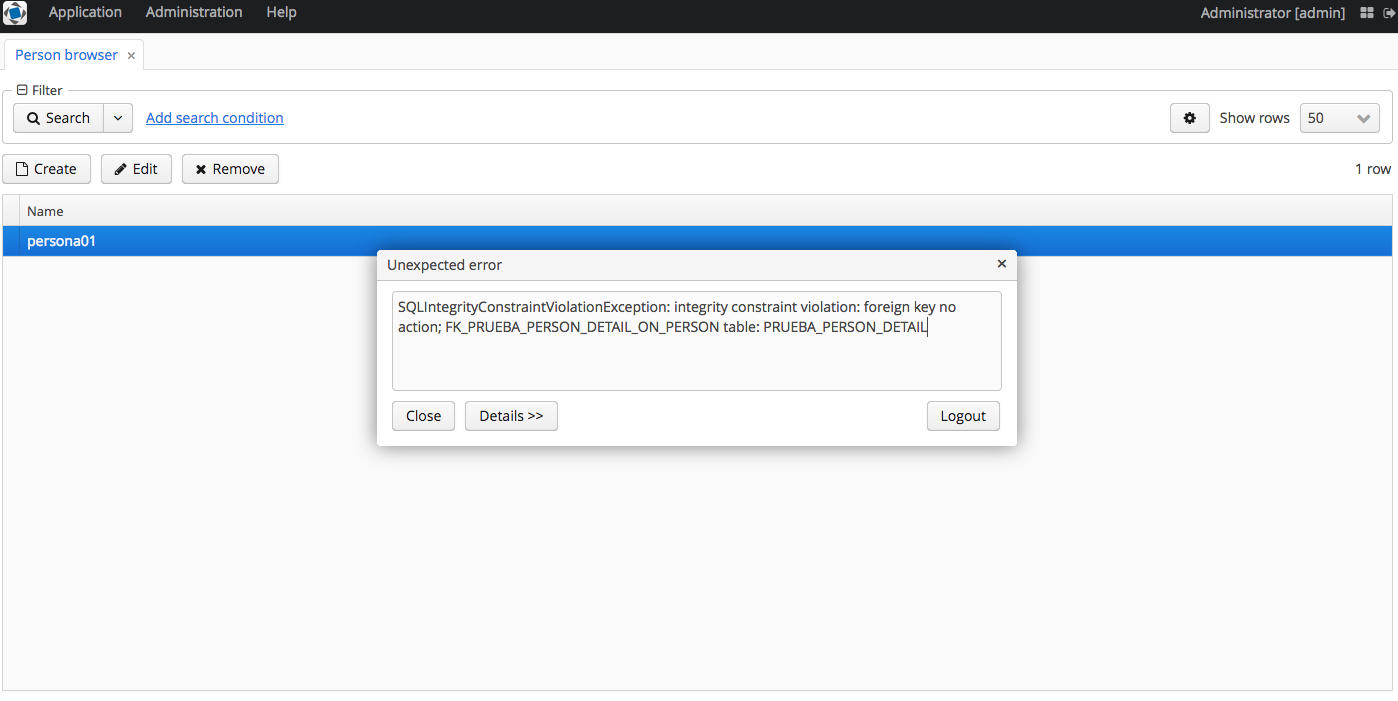The width and height of the screenshot is (1398, 701).
Task: Close the Person browser tab with x
Action: pos(131,56)
